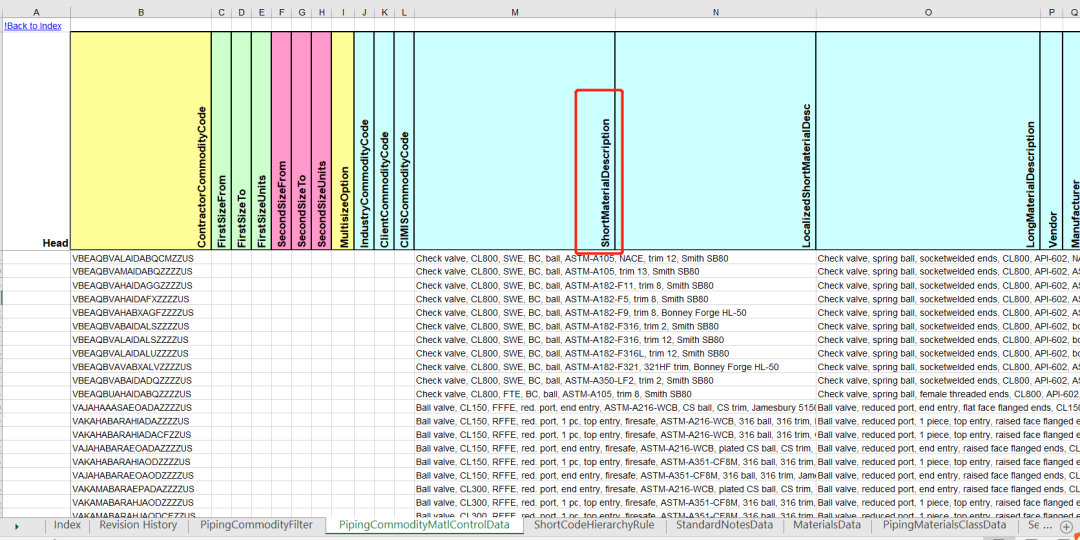Image resolution: width=1080 pixels, height=540 pixels.
Task: Select column A header
Action: tap(36, 12)
